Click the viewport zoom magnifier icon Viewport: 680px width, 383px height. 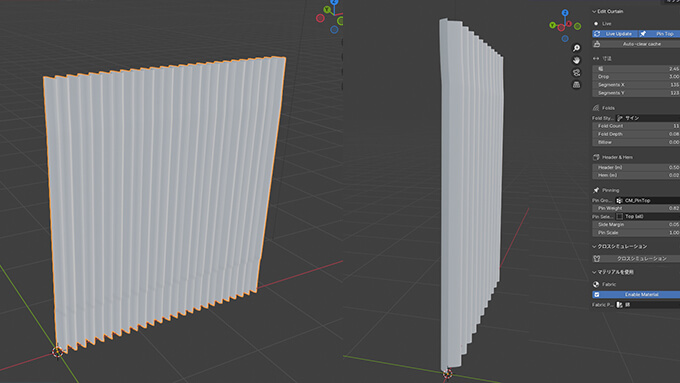click(576, 48)
